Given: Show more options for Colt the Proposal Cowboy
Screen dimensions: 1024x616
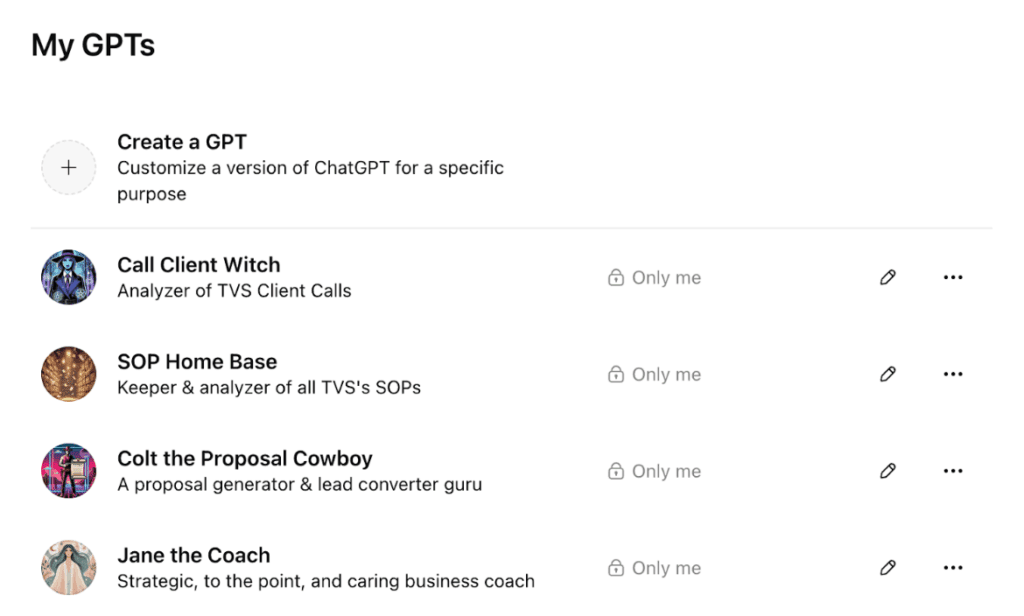Looking at the screenshot, I should [x=953, y=471].
